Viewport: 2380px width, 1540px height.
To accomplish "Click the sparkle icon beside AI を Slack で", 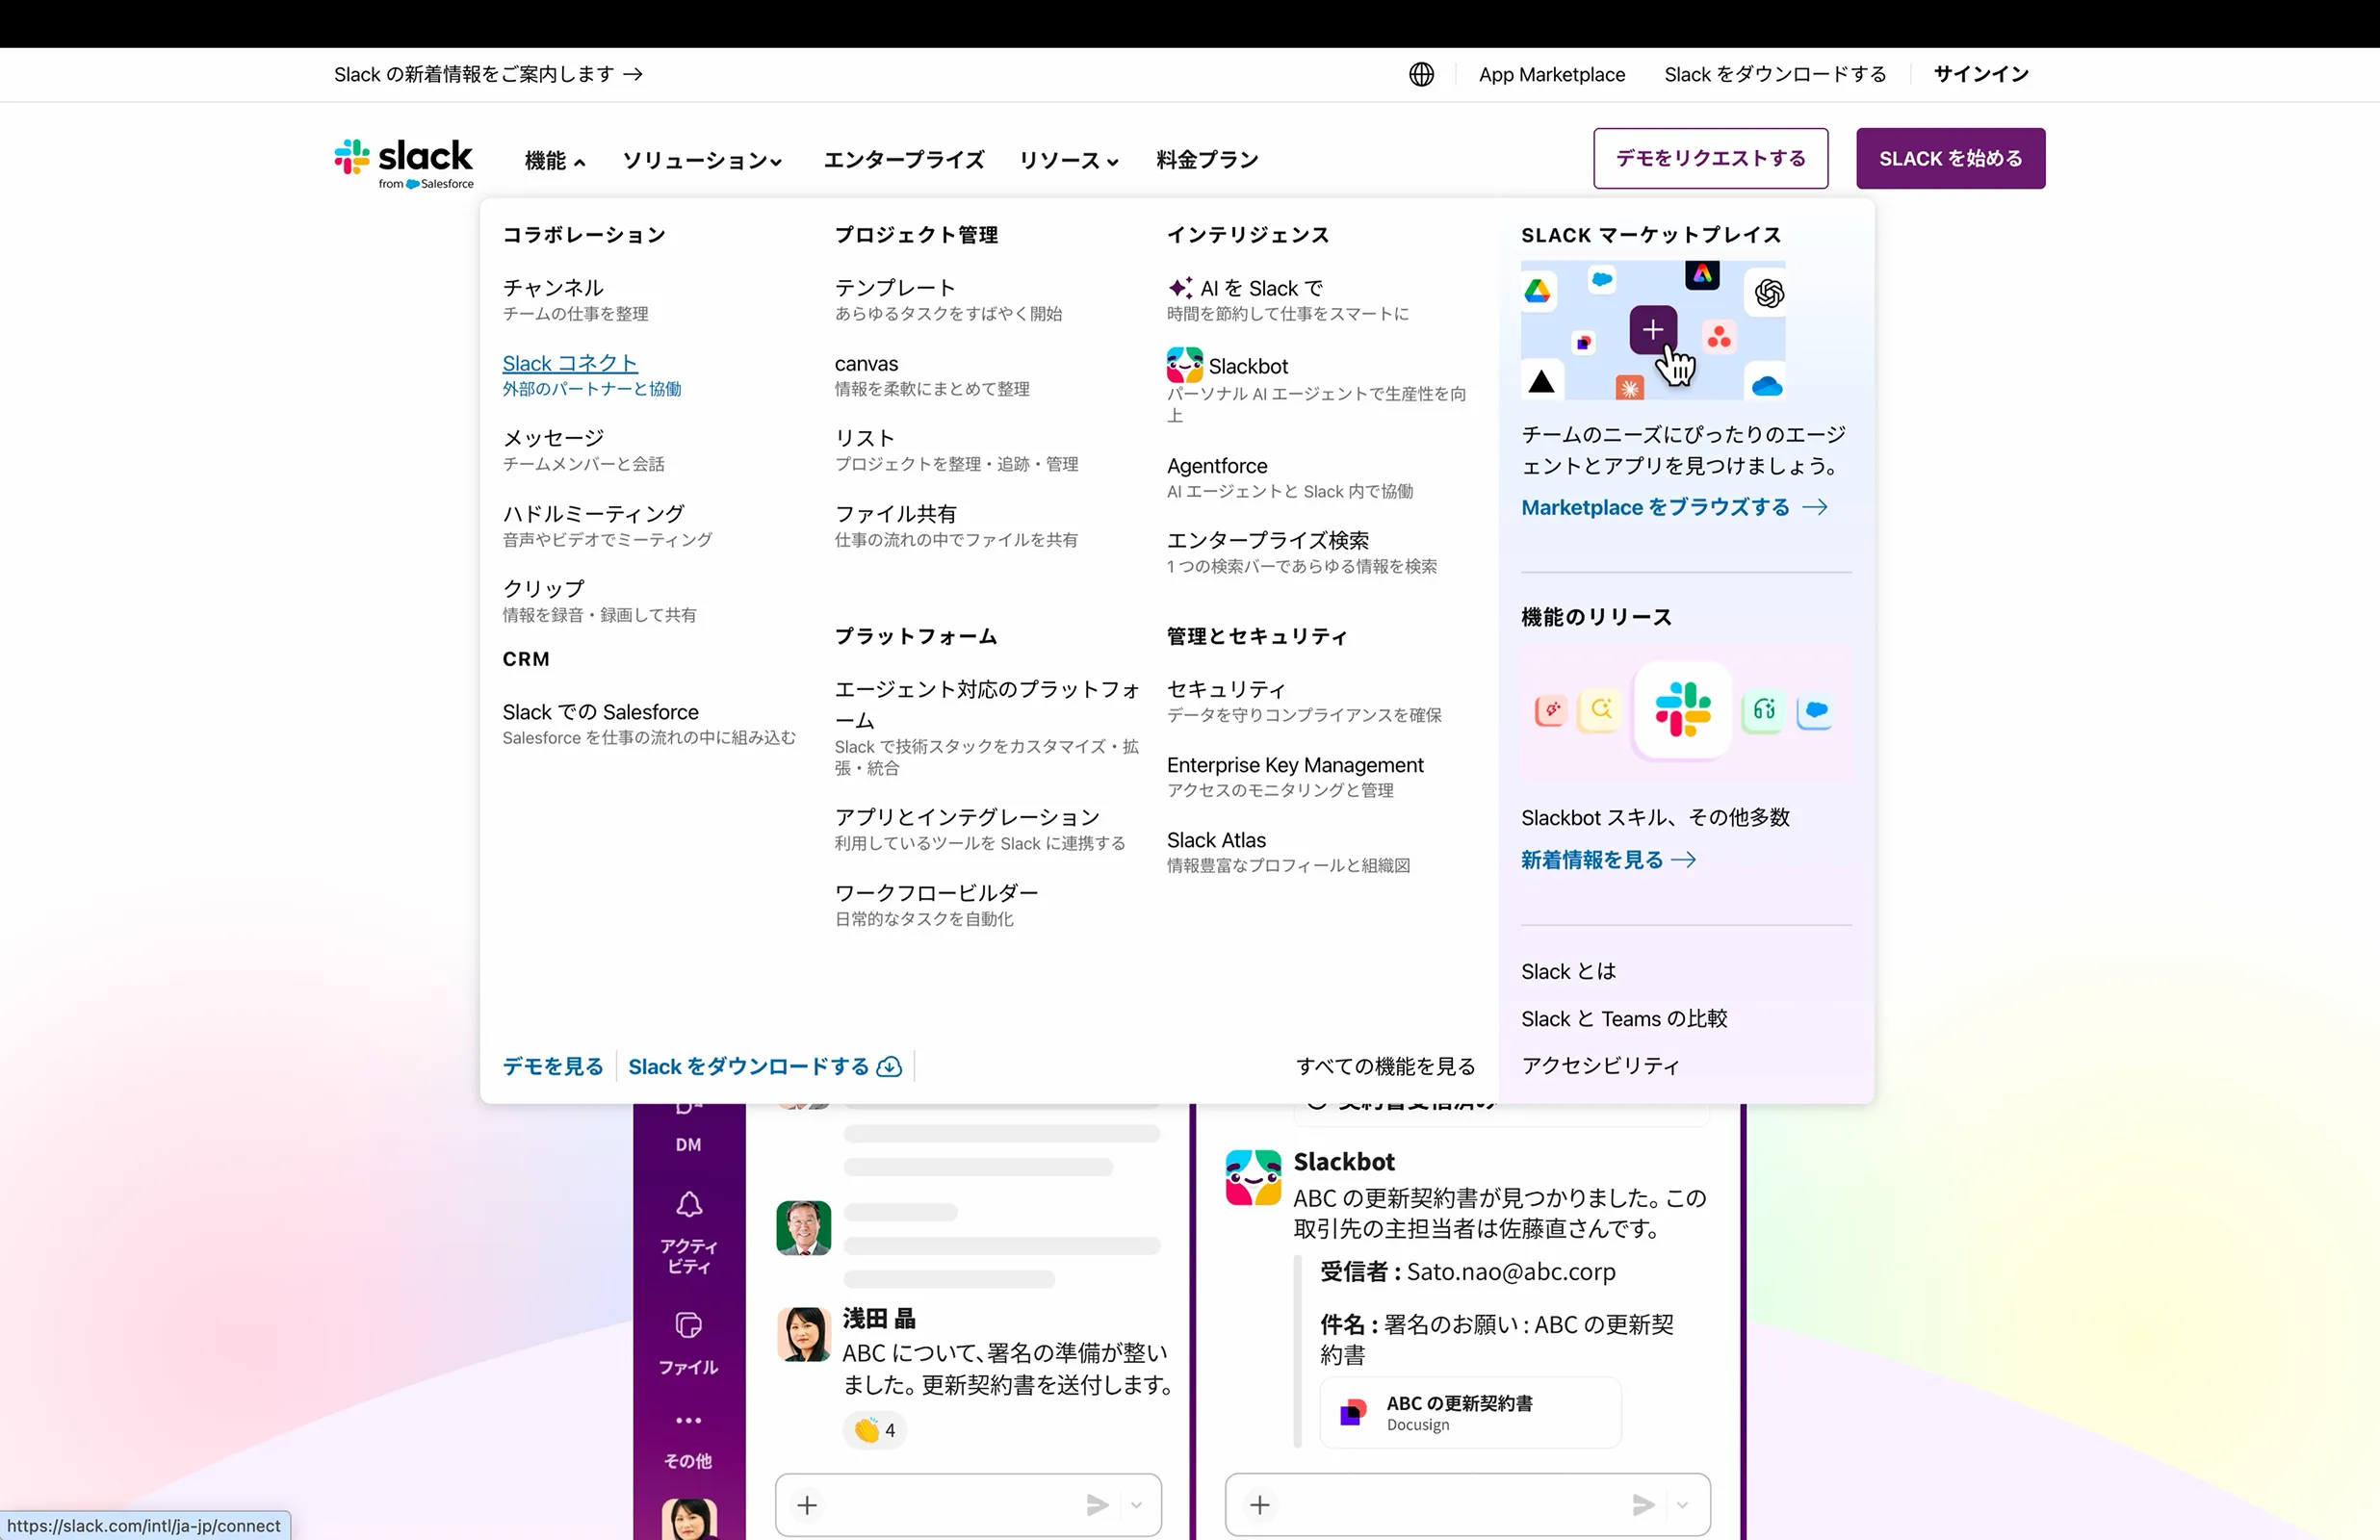I will tap(1180, 288).
